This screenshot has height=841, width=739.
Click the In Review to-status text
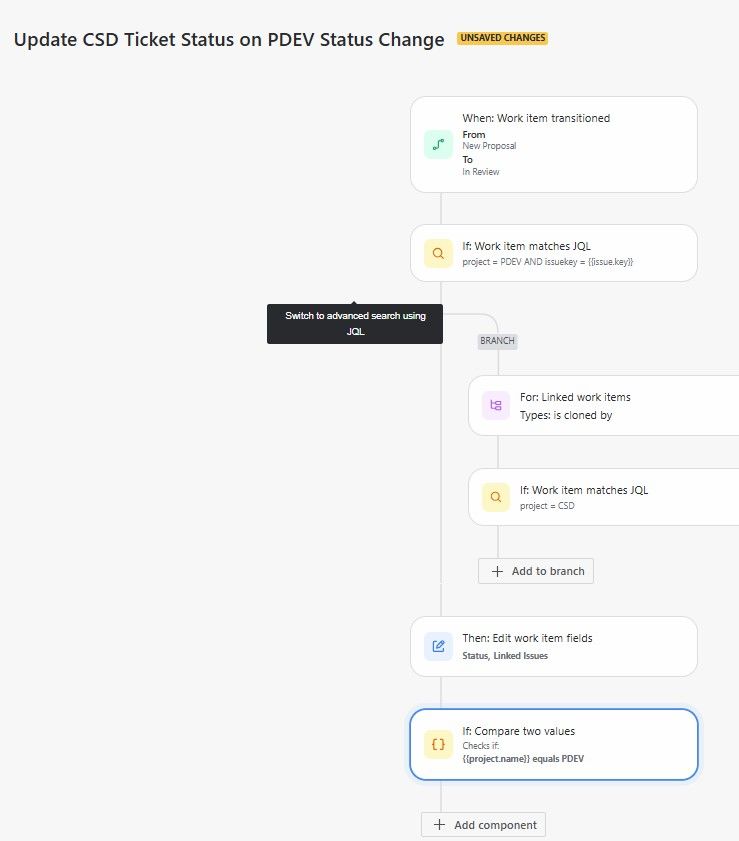point(481,172)
